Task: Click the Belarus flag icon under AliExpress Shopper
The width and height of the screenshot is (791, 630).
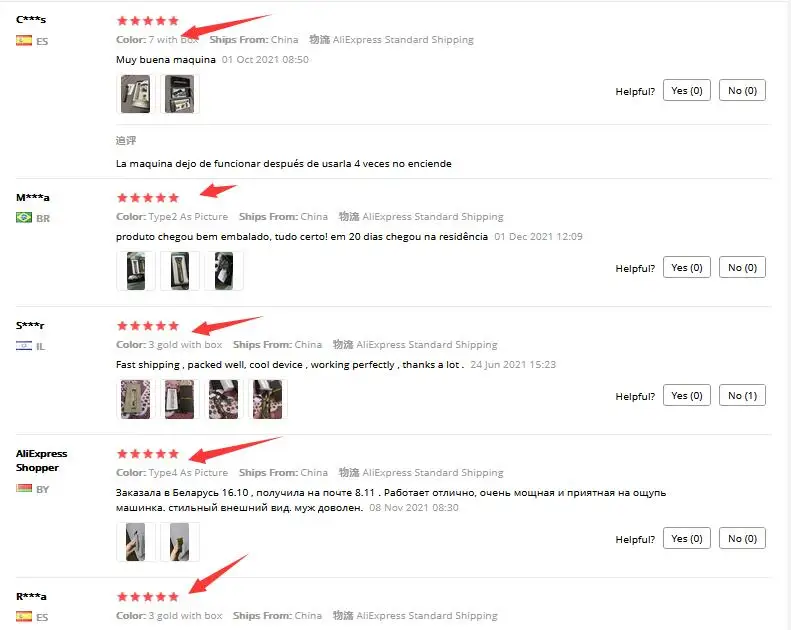Action: tap(24, 488)
